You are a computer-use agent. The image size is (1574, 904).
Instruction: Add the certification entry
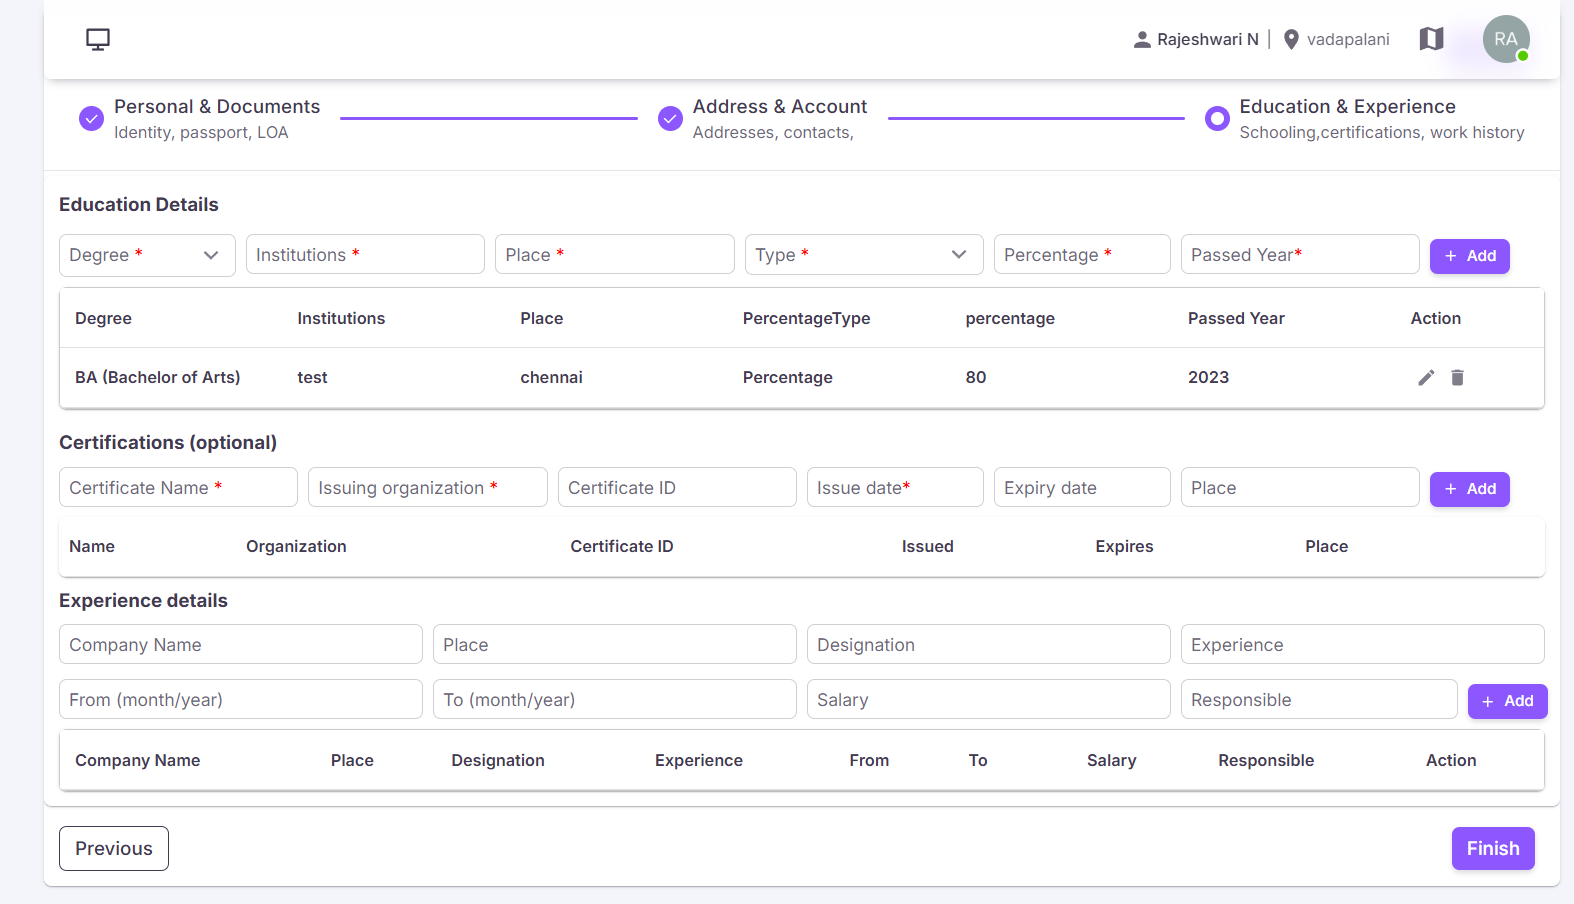1470,489
